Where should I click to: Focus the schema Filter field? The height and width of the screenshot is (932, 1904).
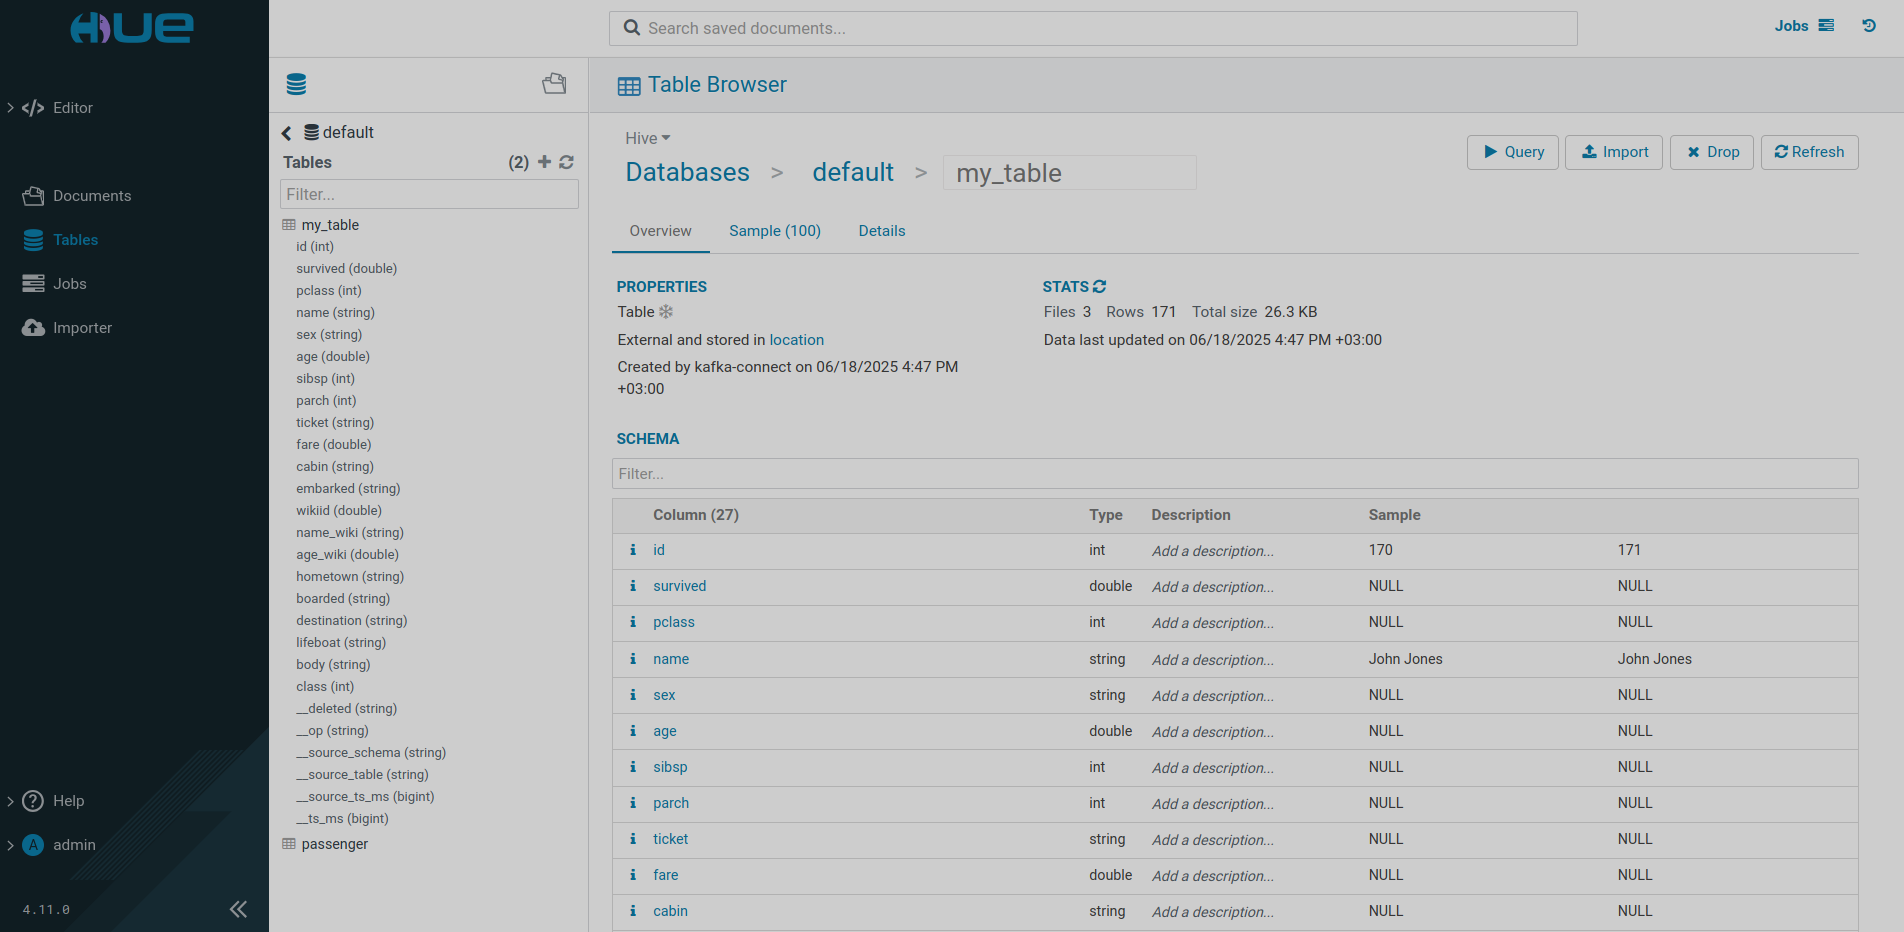[1235, 474]
